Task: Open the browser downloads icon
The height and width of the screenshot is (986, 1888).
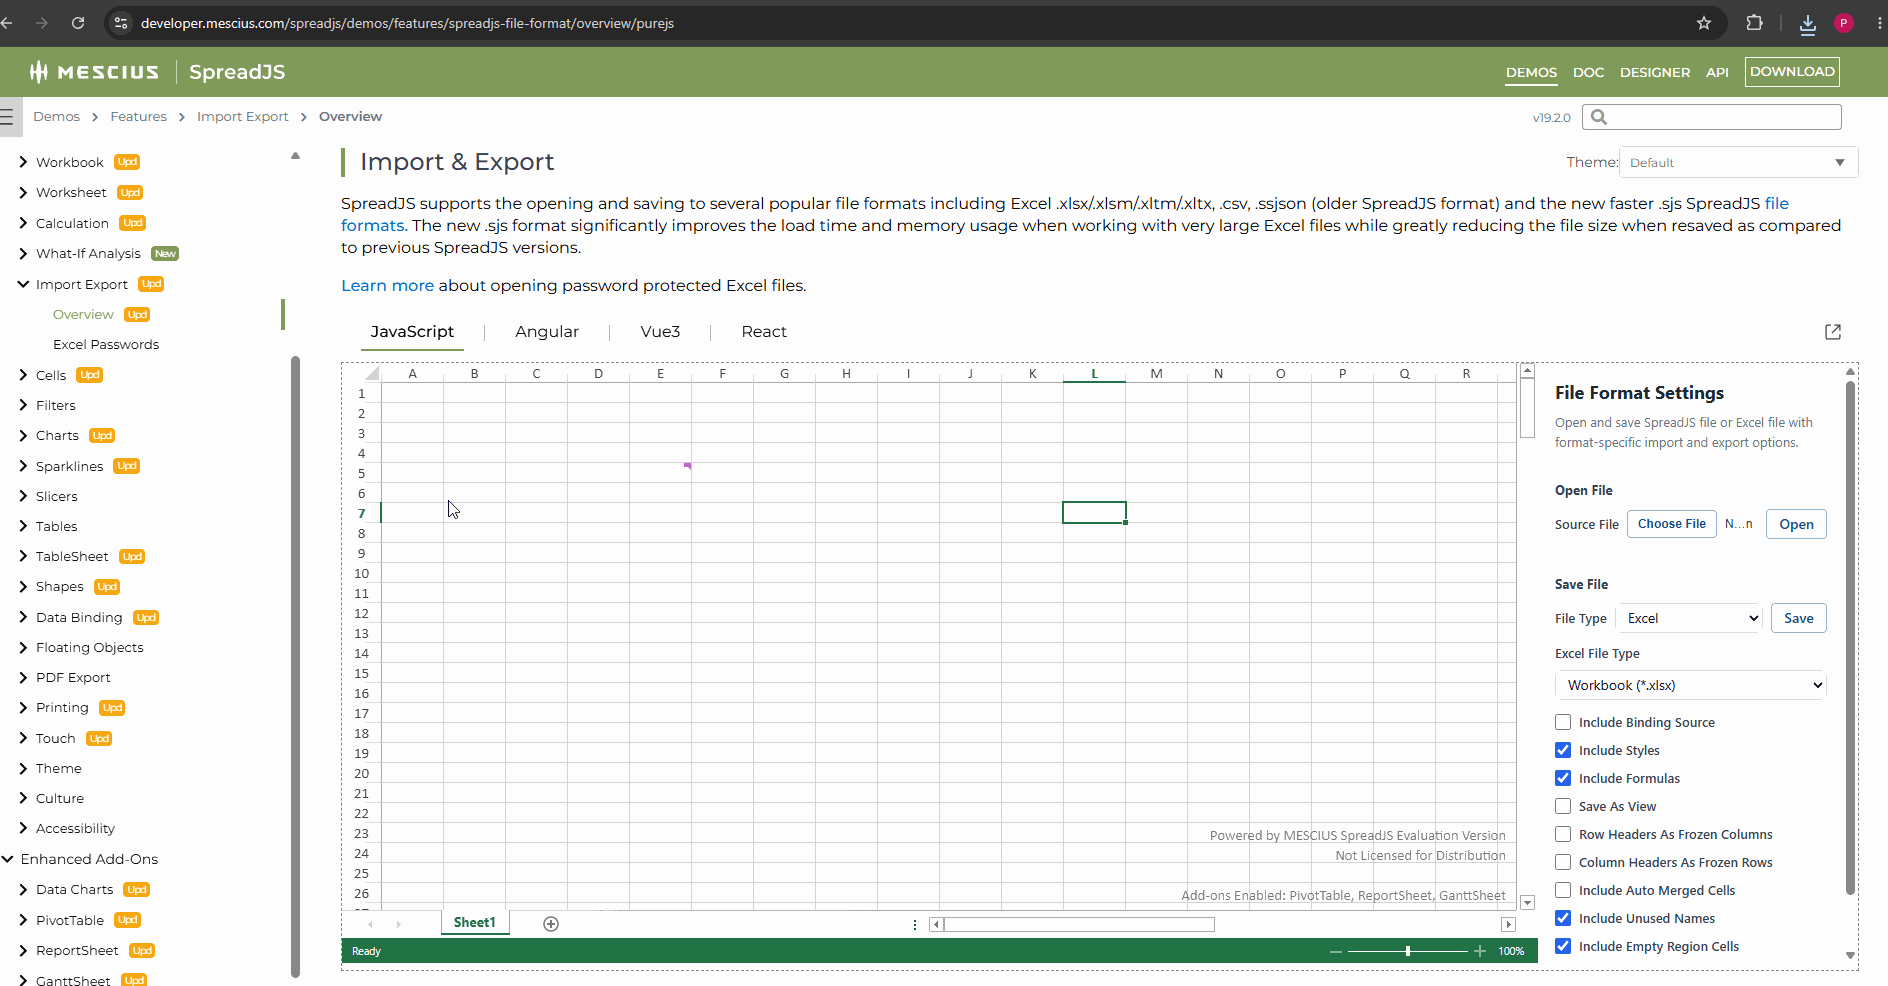Action: click(1807, 23)
